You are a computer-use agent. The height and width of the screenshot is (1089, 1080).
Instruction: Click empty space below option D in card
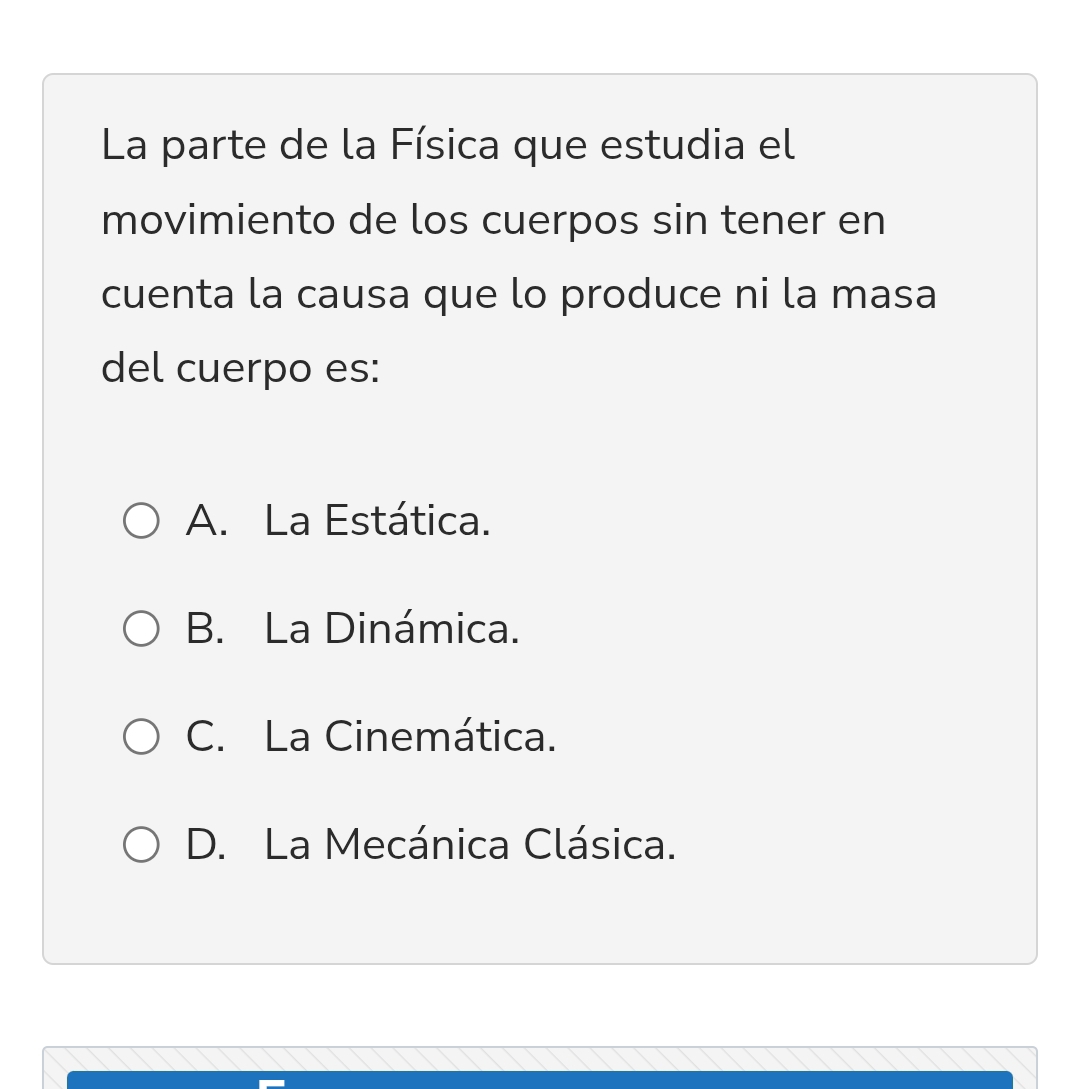540,920
